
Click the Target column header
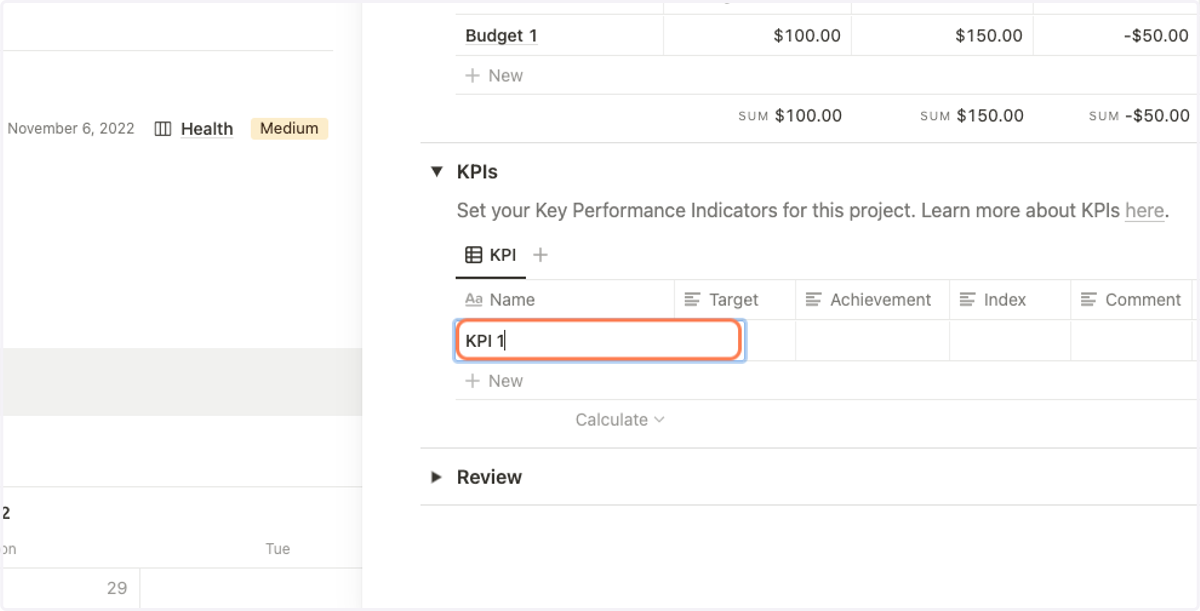735,300
